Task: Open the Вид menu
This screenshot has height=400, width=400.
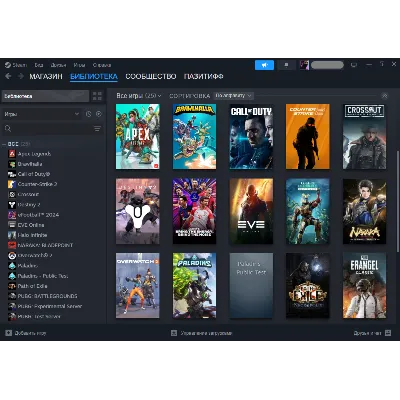Action: pos(39,65)
